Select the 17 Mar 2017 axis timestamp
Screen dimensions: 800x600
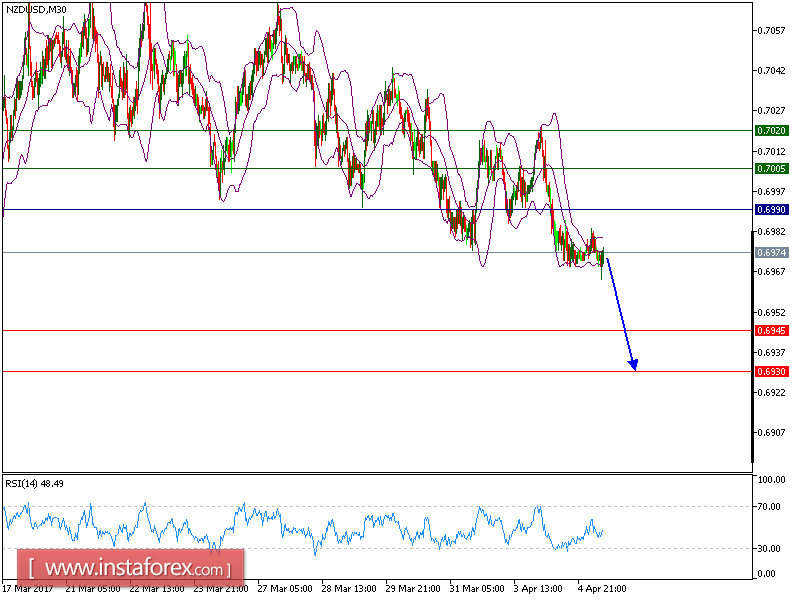(x=25, y=588)
